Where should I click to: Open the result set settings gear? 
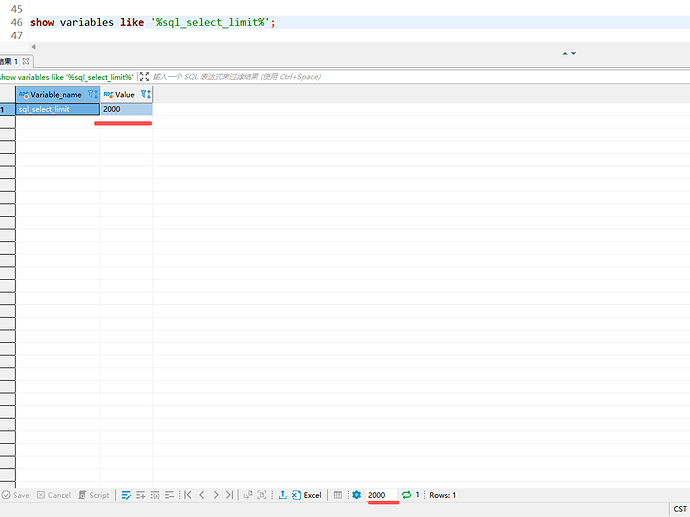click(x=356, y=495)
